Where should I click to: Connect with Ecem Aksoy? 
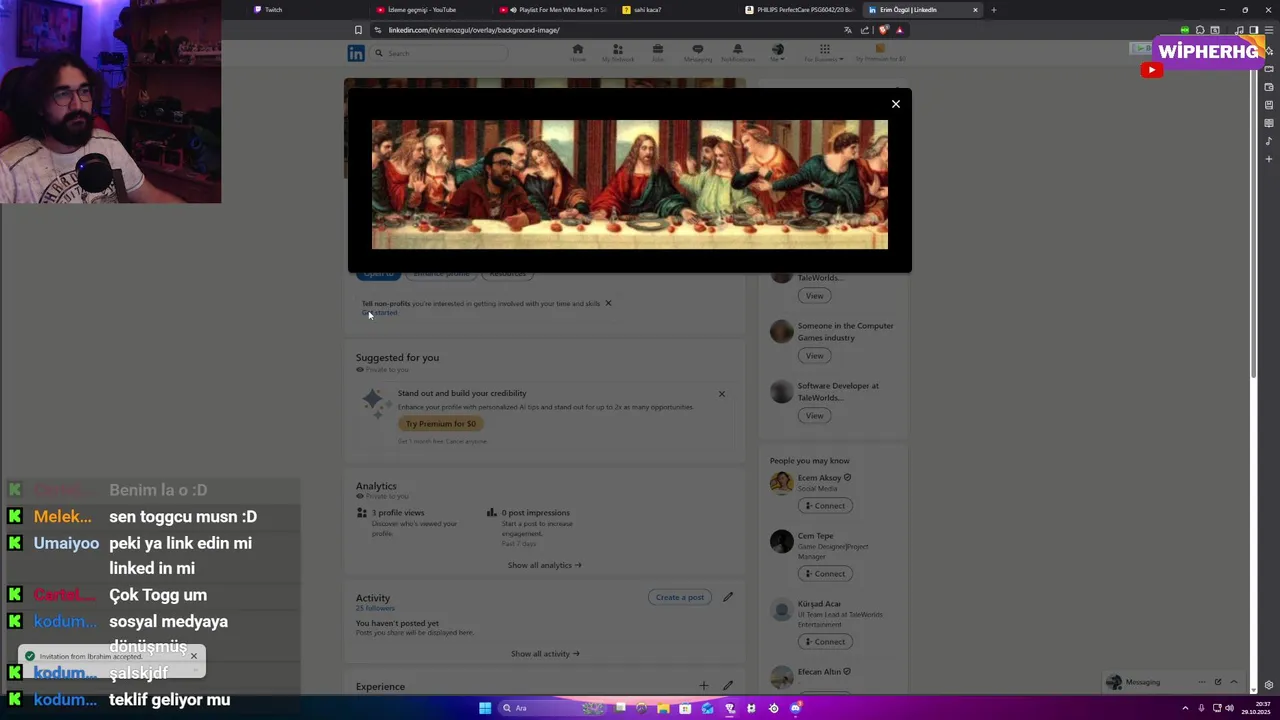pyautogui.click(x=825, y=506)
